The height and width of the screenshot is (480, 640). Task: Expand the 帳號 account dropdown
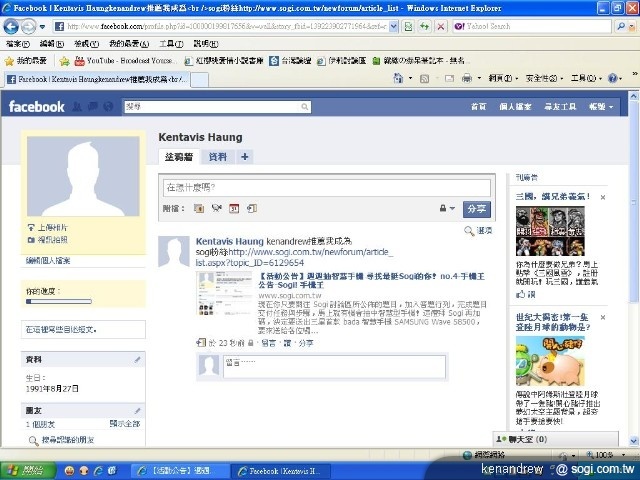click(603, 106)
